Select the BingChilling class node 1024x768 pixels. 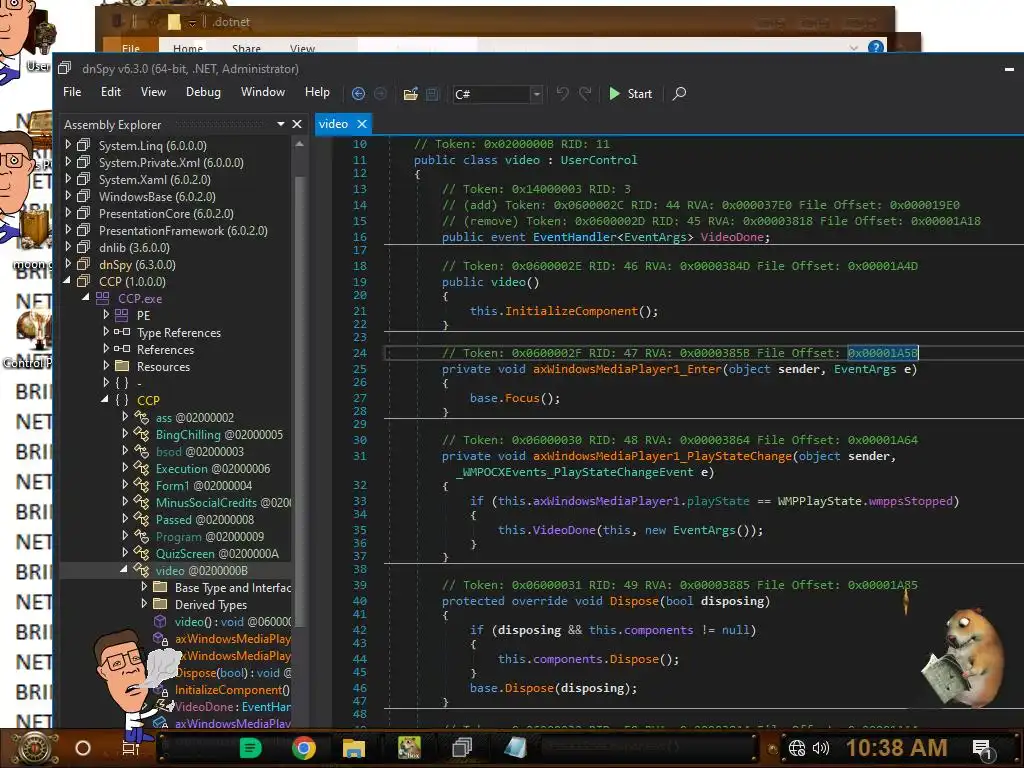click(219, 434)
